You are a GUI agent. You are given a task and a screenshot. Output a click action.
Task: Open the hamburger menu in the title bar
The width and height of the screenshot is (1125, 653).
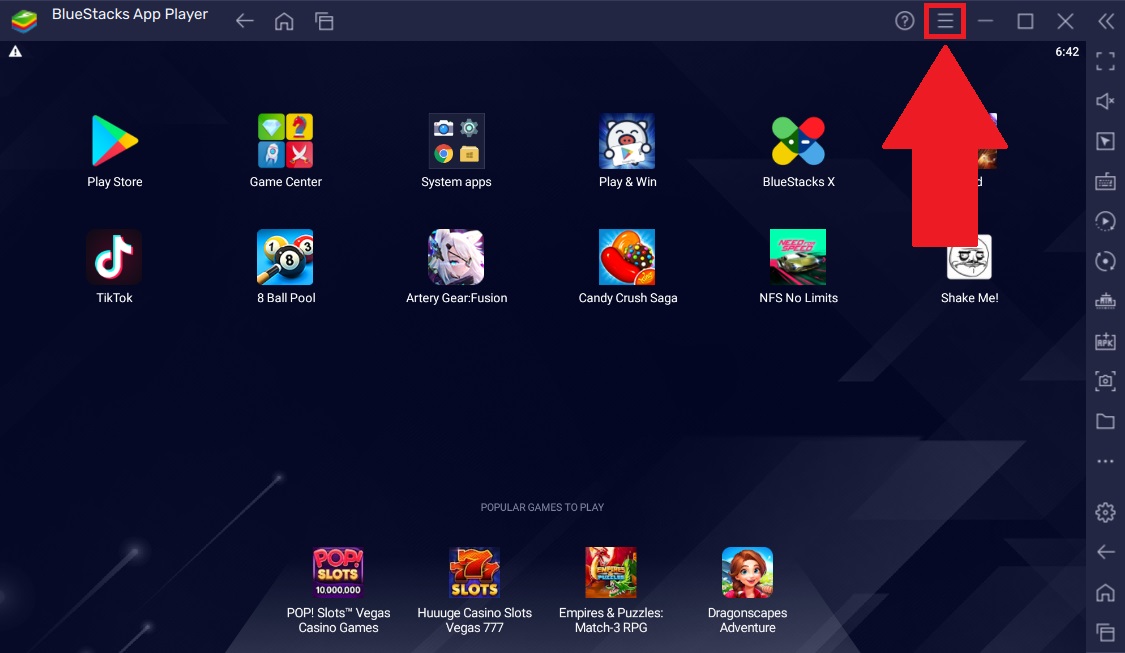(944, 20)
